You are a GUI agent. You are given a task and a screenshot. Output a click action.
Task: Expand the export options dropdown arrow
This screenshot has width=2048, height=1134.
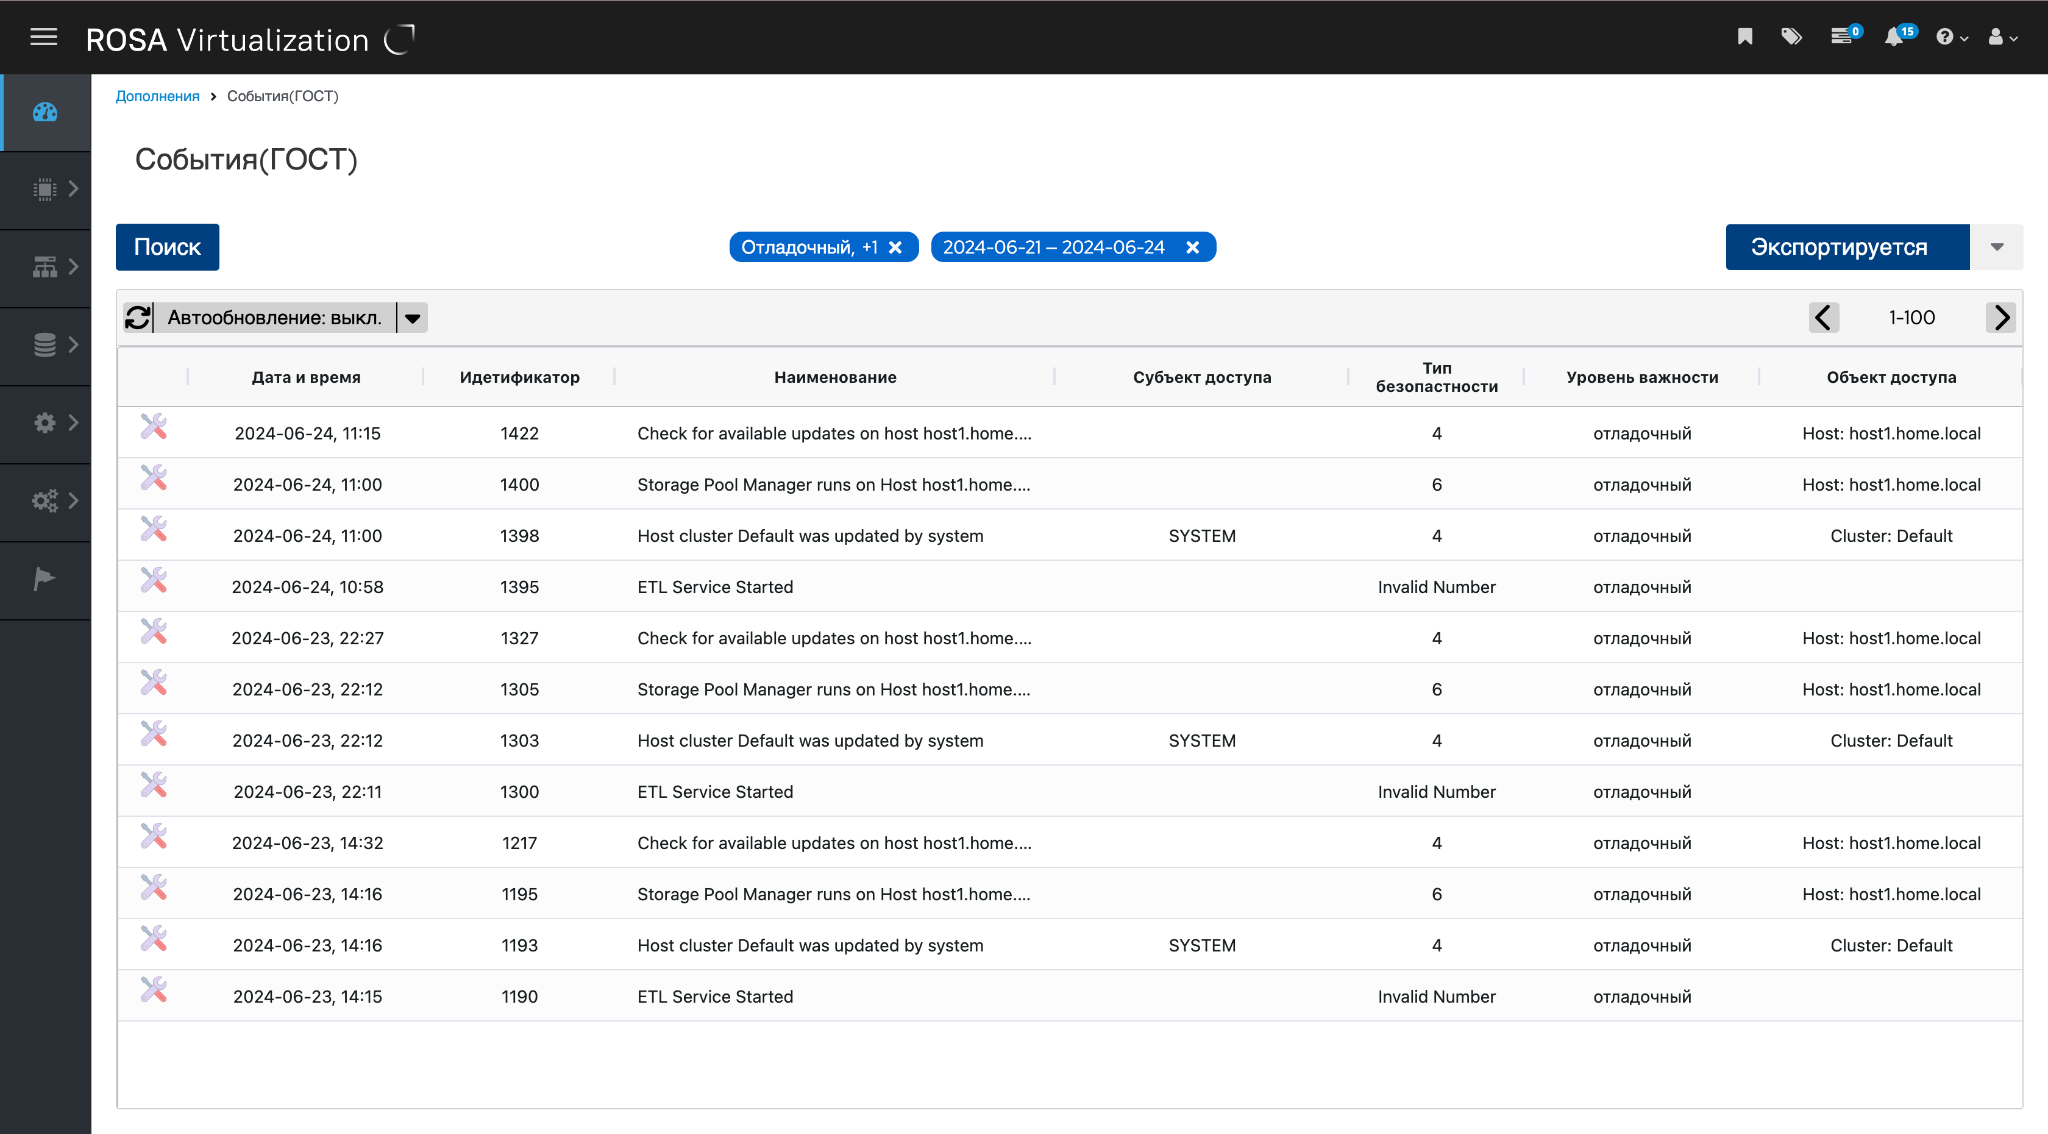pos(1997,247)
